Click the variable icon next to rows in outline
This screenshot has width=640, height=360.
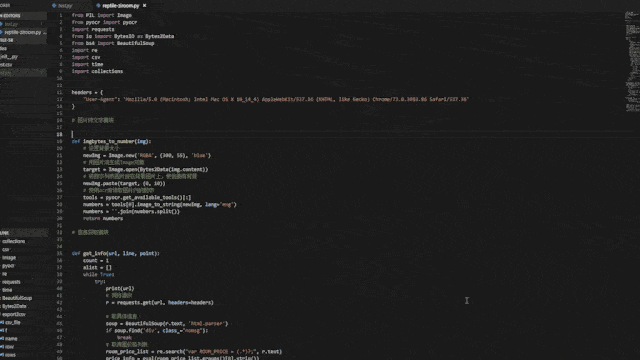[2, 355]
